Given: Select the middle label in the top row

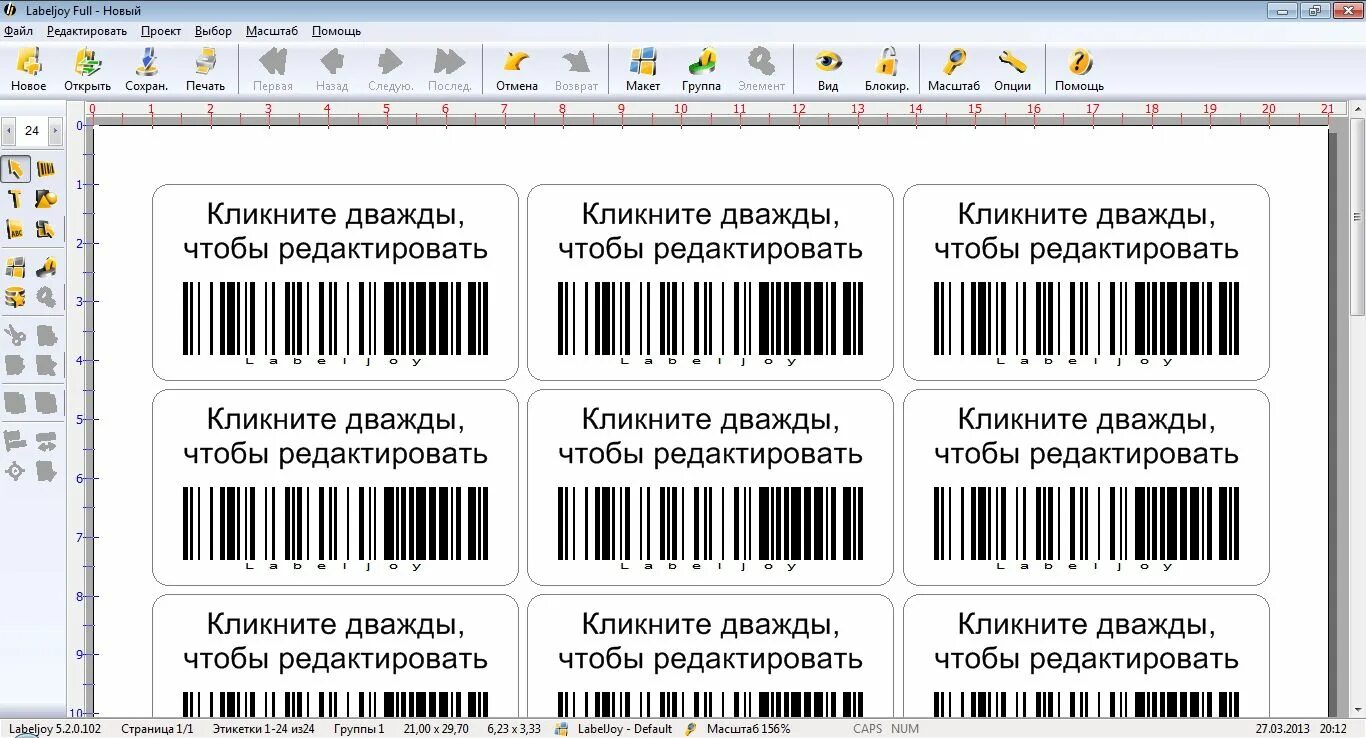Looking at the screenshot, I should [710, 282].
